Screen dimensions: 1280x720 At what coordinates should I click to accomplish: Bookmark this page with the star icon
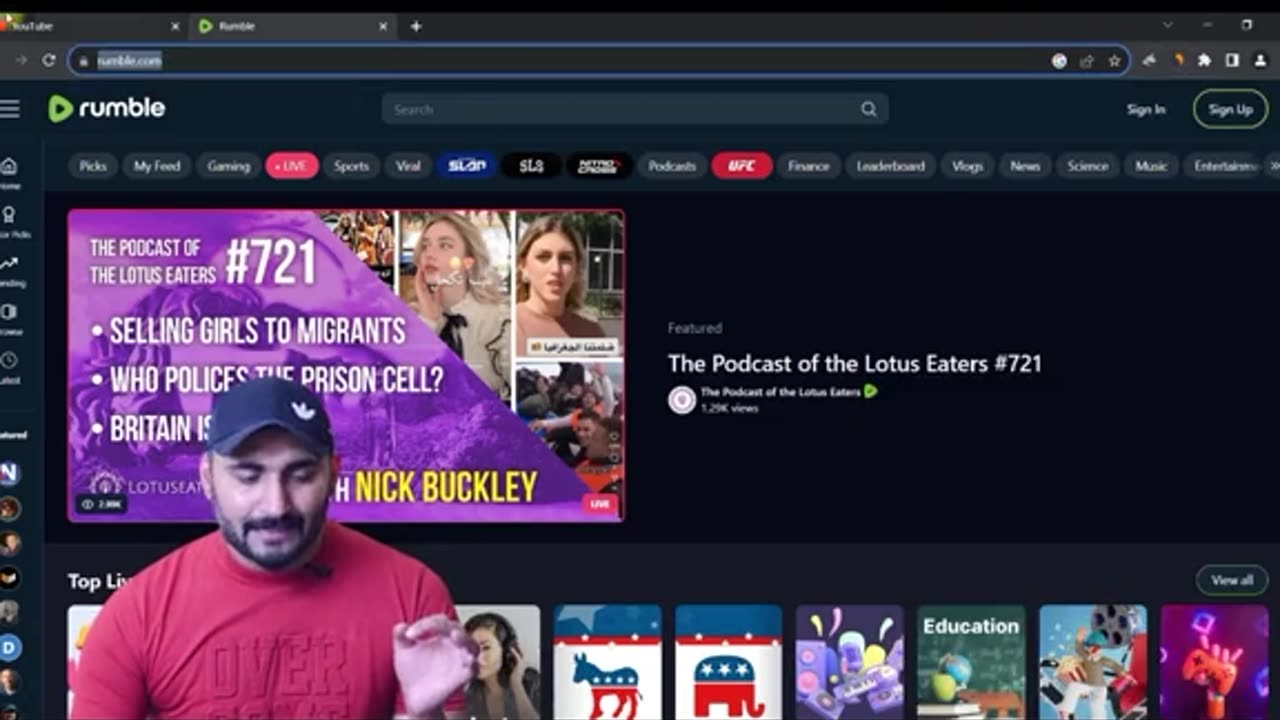tap(1114, 61)
